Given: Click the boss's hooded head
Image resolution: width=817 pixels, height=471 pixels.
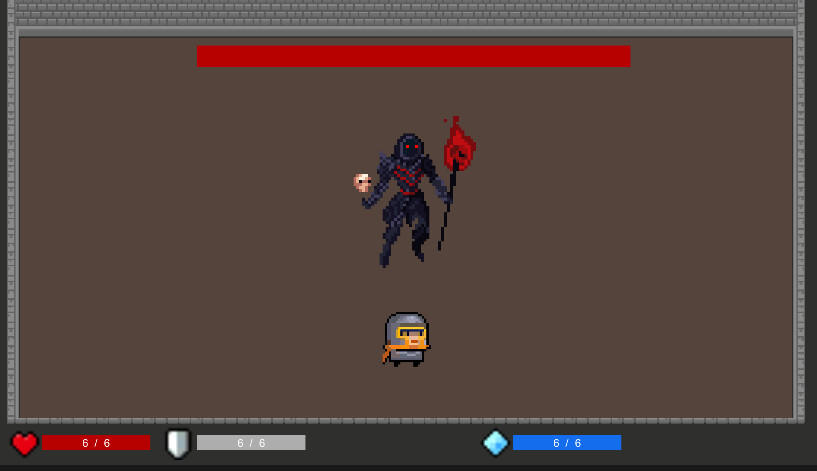Looking at the screenshot, I should (x=409, y=149).
